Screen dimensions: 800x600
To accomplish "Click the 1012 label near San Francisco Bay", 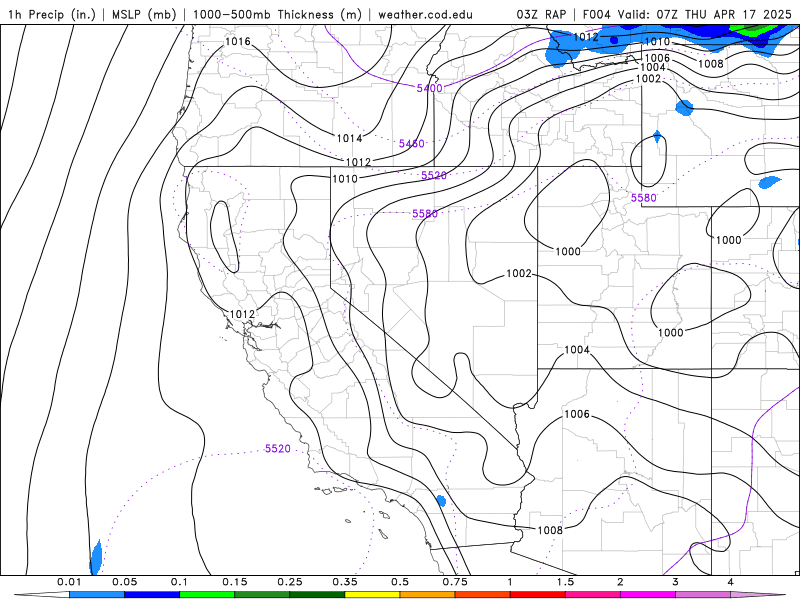I will pos(242,314).
